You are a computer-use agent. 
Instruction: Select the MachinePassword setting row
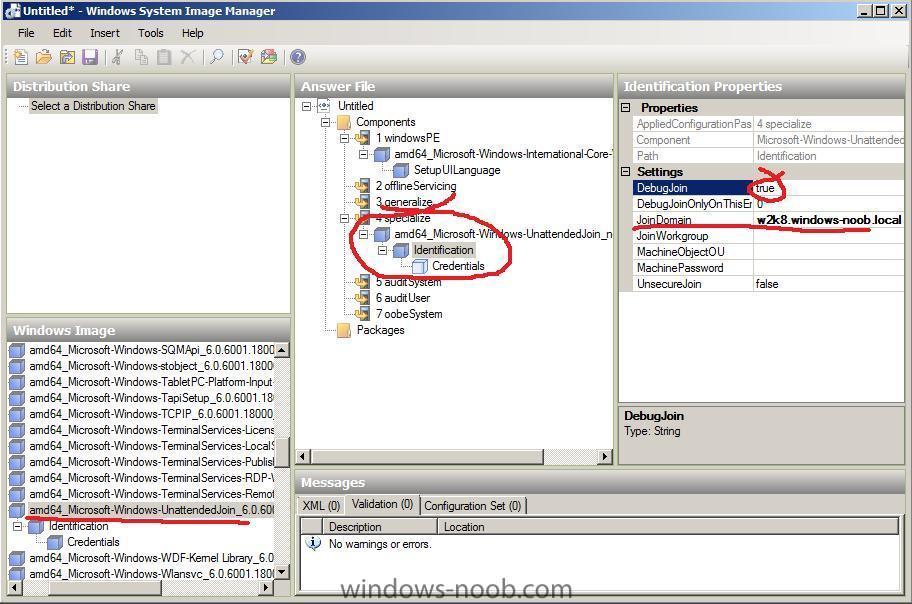tap(768, 268)
